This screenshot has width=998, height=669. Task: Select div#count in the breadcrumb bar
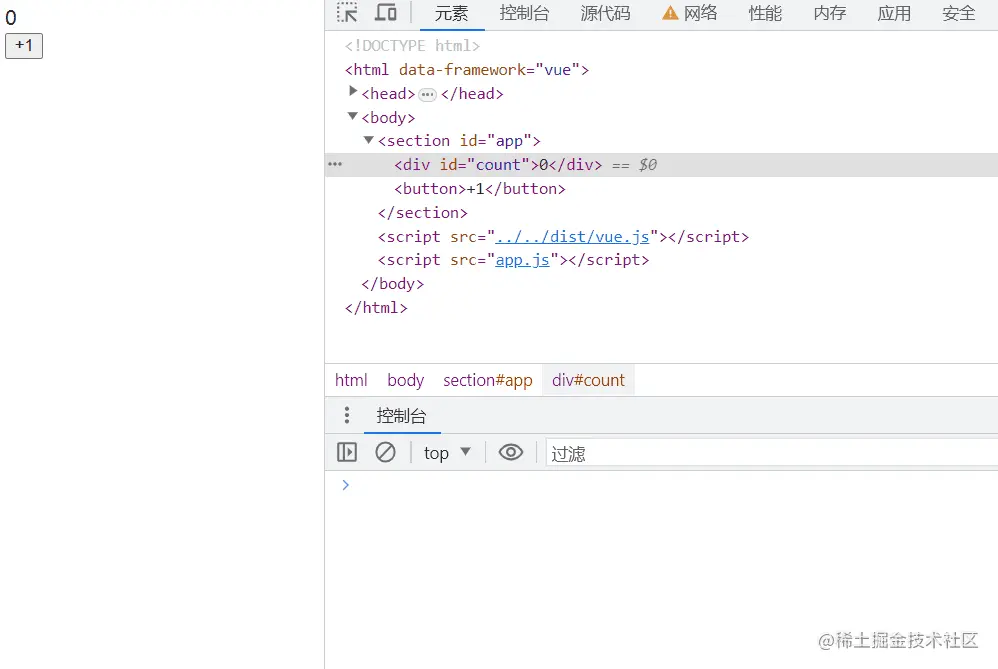[x=588, y=380]
